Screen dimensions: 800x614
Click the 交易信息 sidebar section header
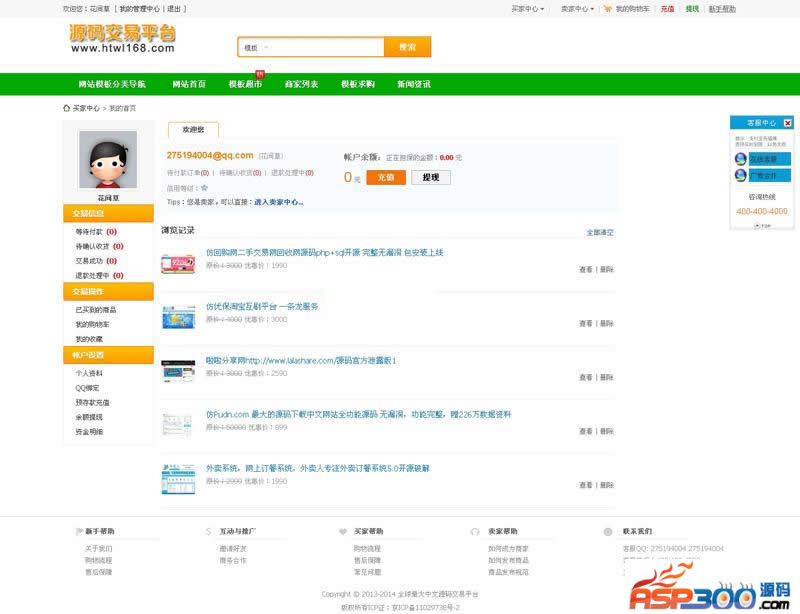(108, 213)
